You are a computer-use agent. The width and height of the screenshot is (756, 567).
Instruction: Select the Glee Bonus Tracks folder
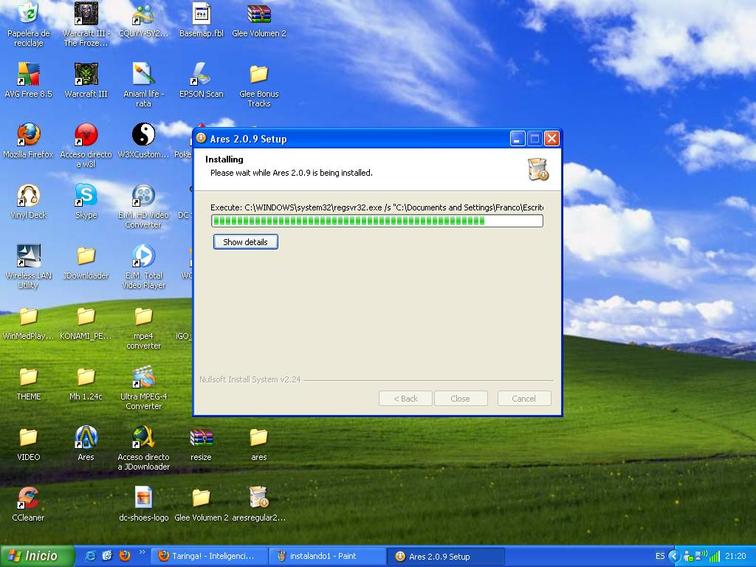[258, 75]
